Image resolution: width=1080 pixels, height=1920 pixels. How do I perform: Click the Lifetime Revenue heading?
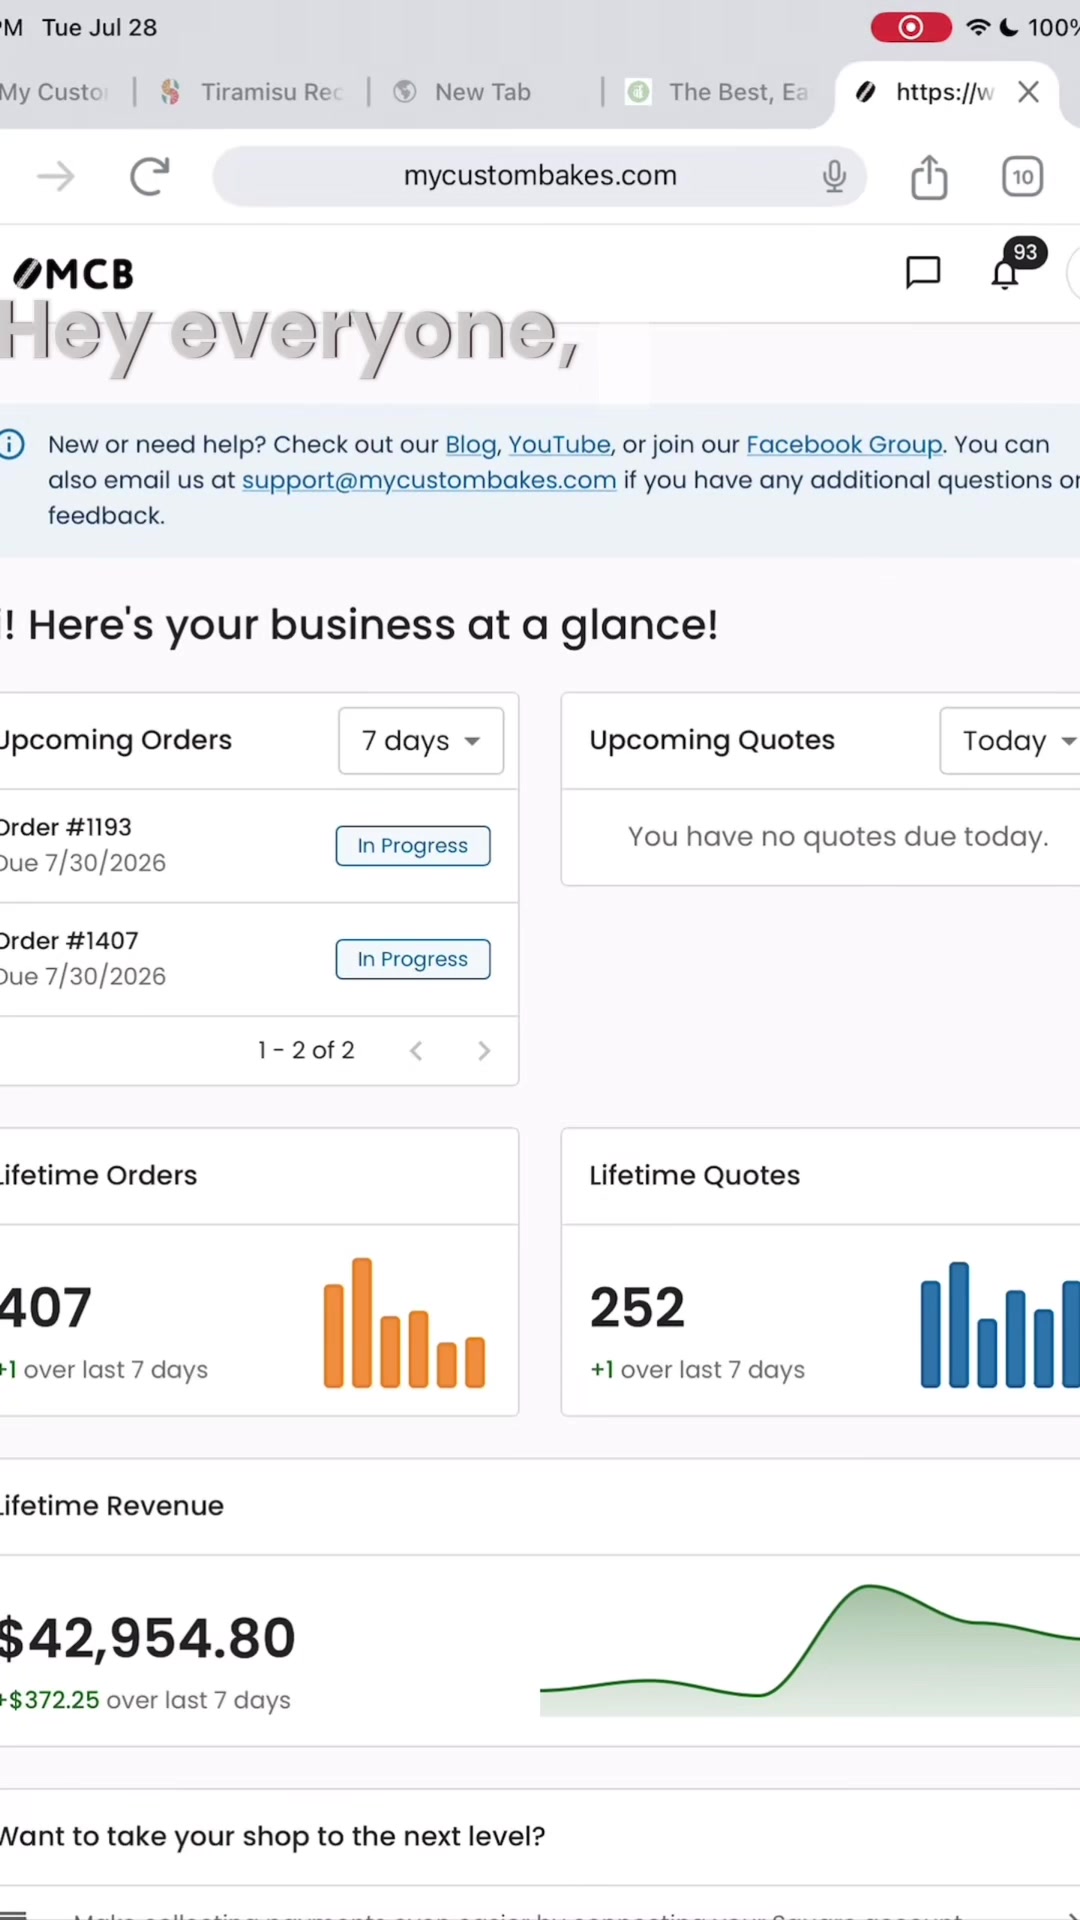111,1506
